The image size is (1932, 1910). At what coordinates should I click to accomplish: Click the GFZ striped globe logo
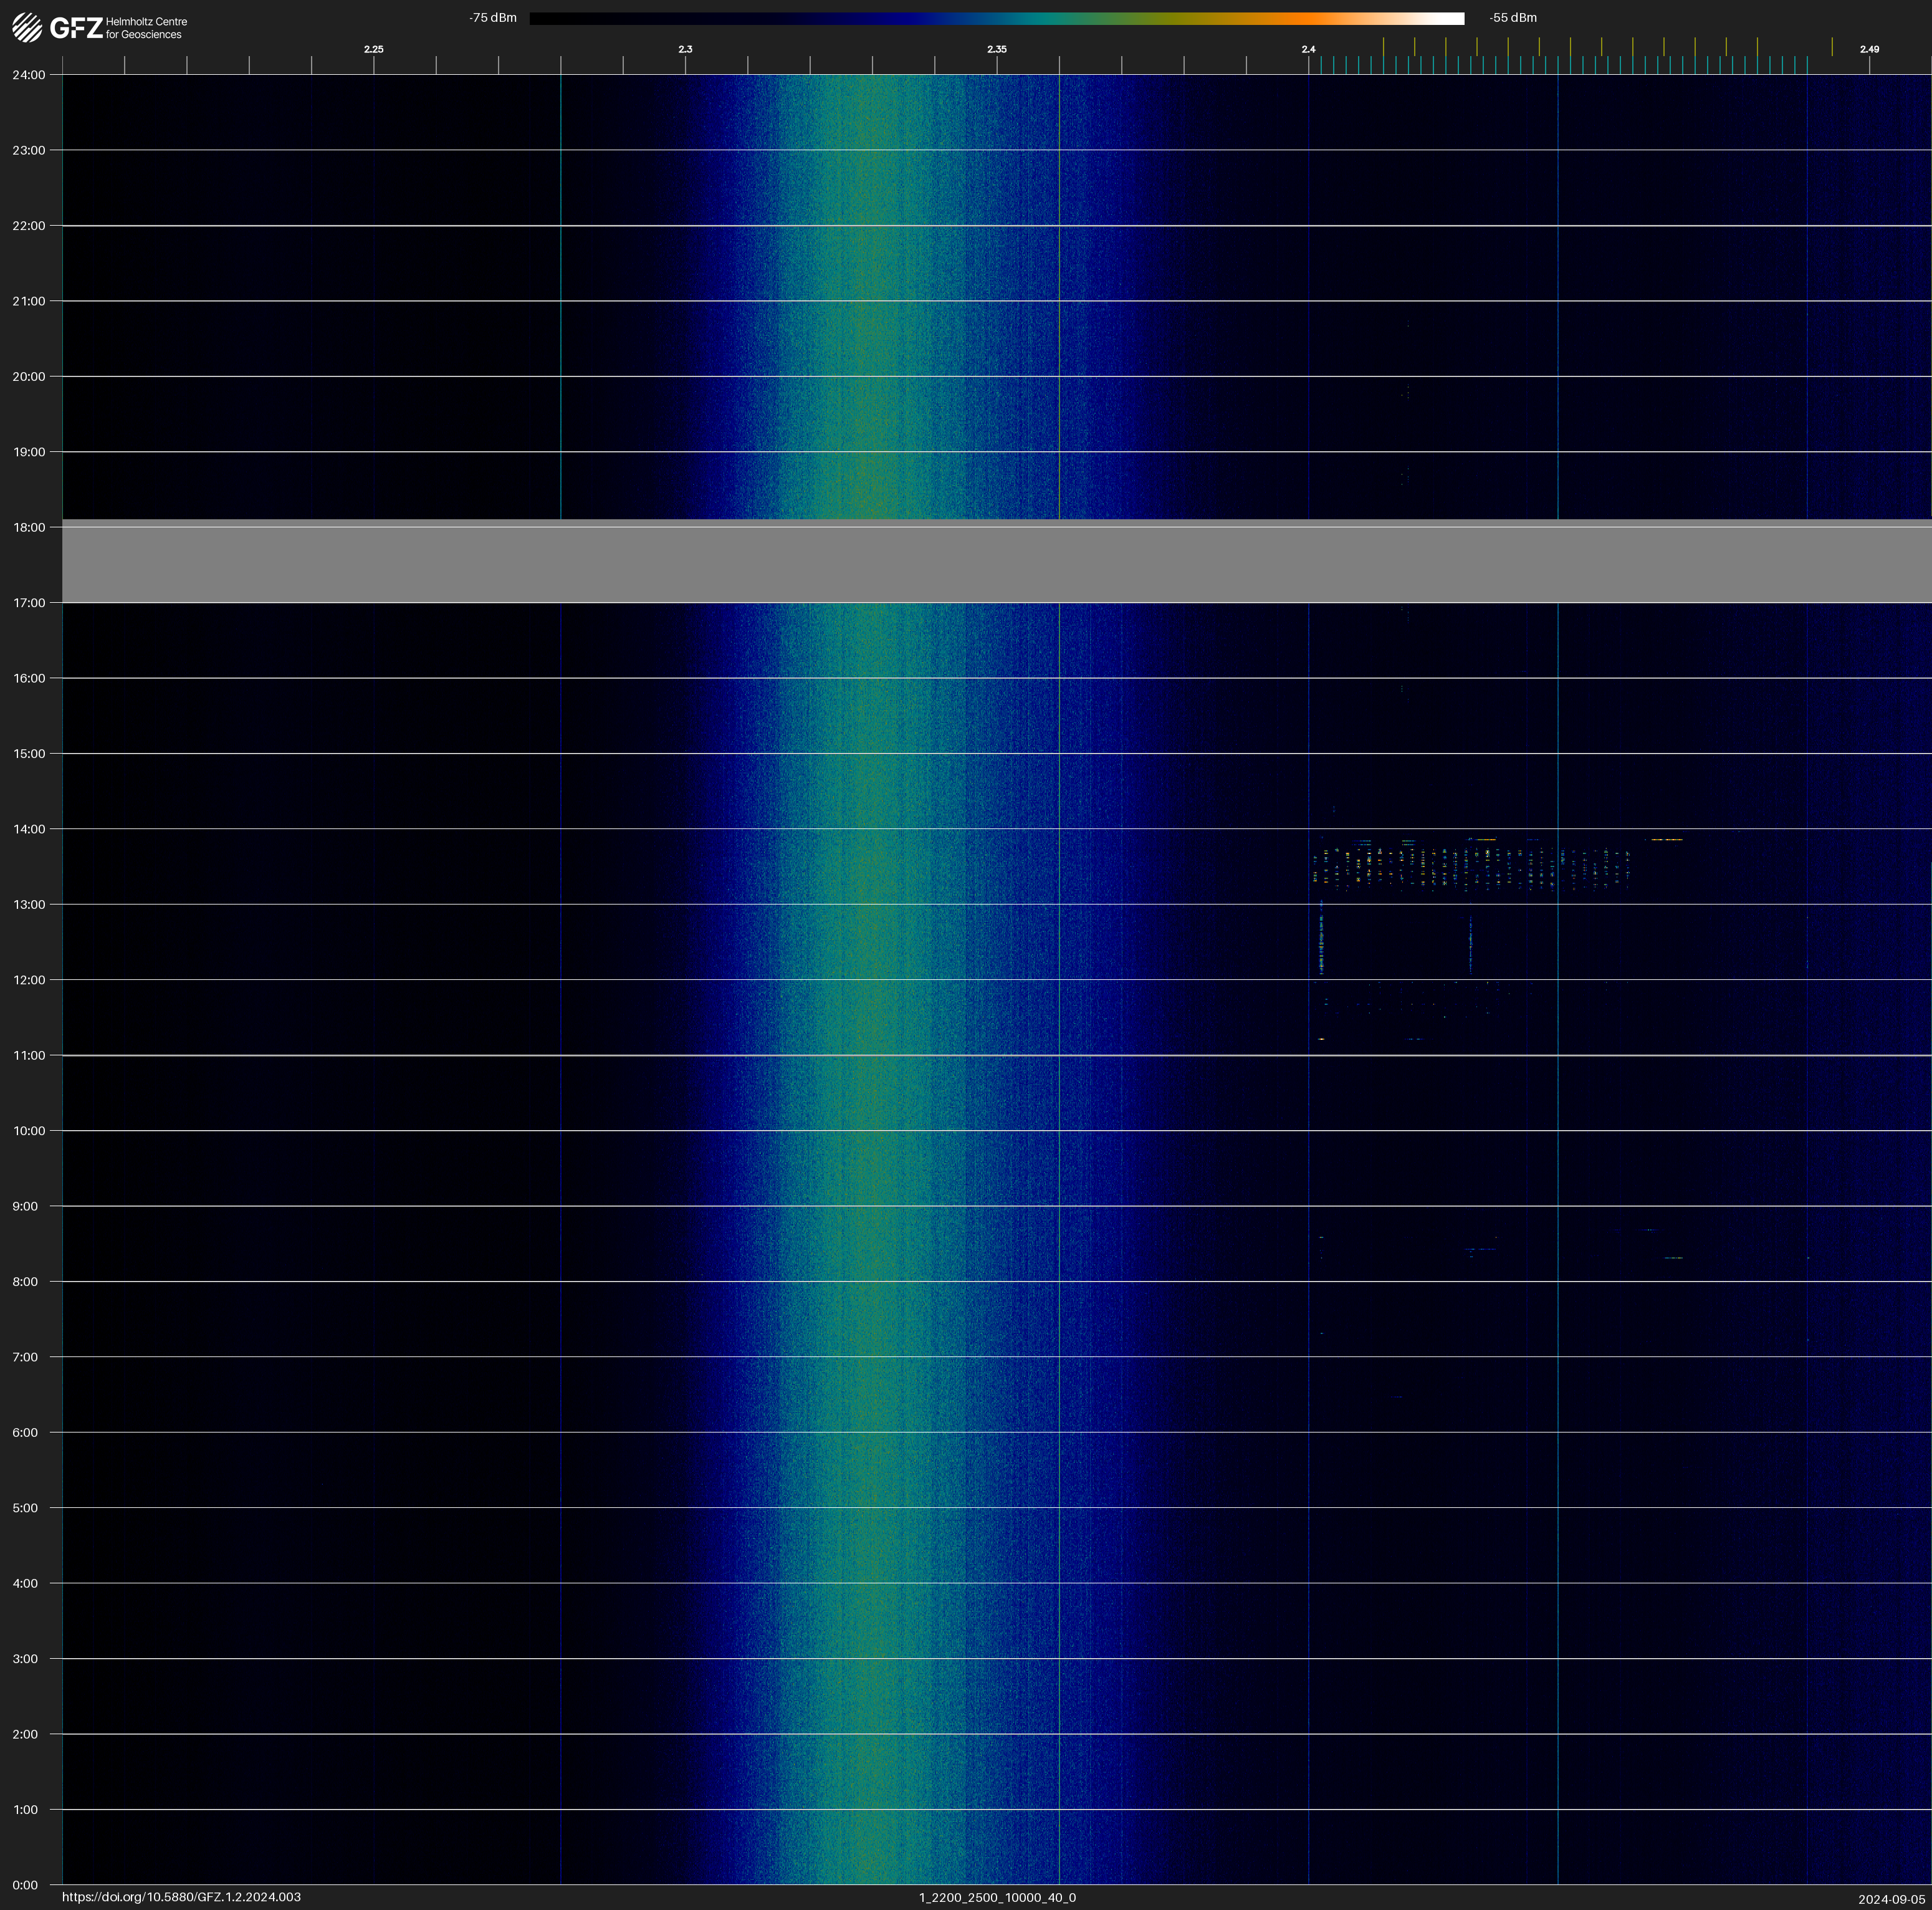(x=27, y=27)
